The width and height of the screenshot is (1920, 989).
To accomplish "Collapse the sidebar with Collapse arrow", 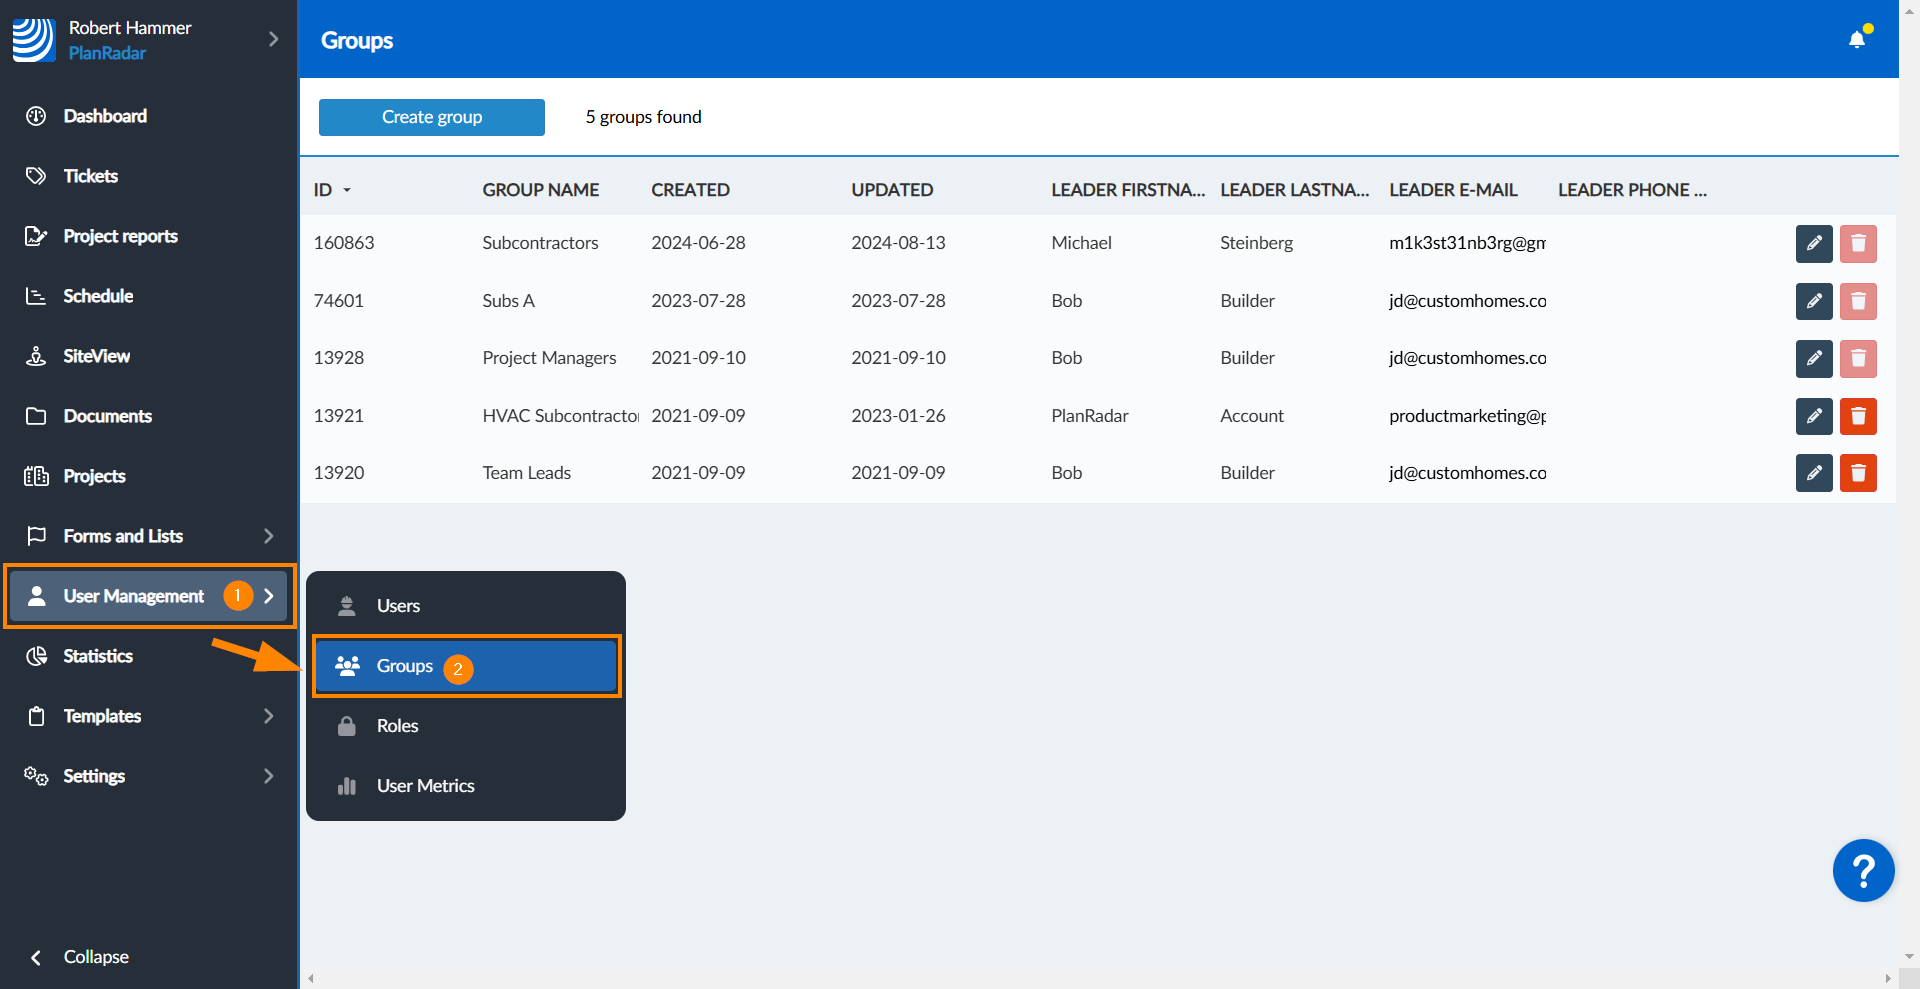I will 36,957.
